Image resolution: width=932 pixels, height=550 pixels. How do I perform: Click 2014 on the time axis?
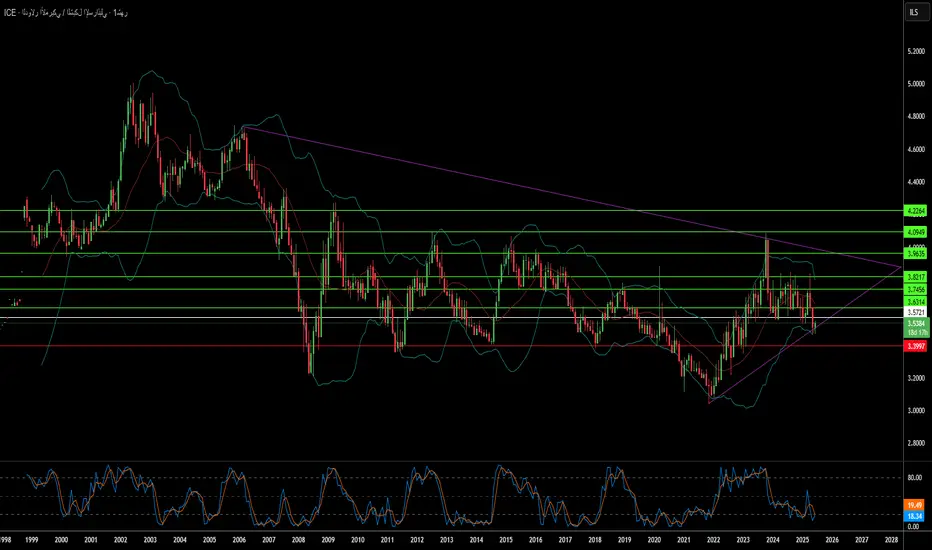[x=476, y=540]
